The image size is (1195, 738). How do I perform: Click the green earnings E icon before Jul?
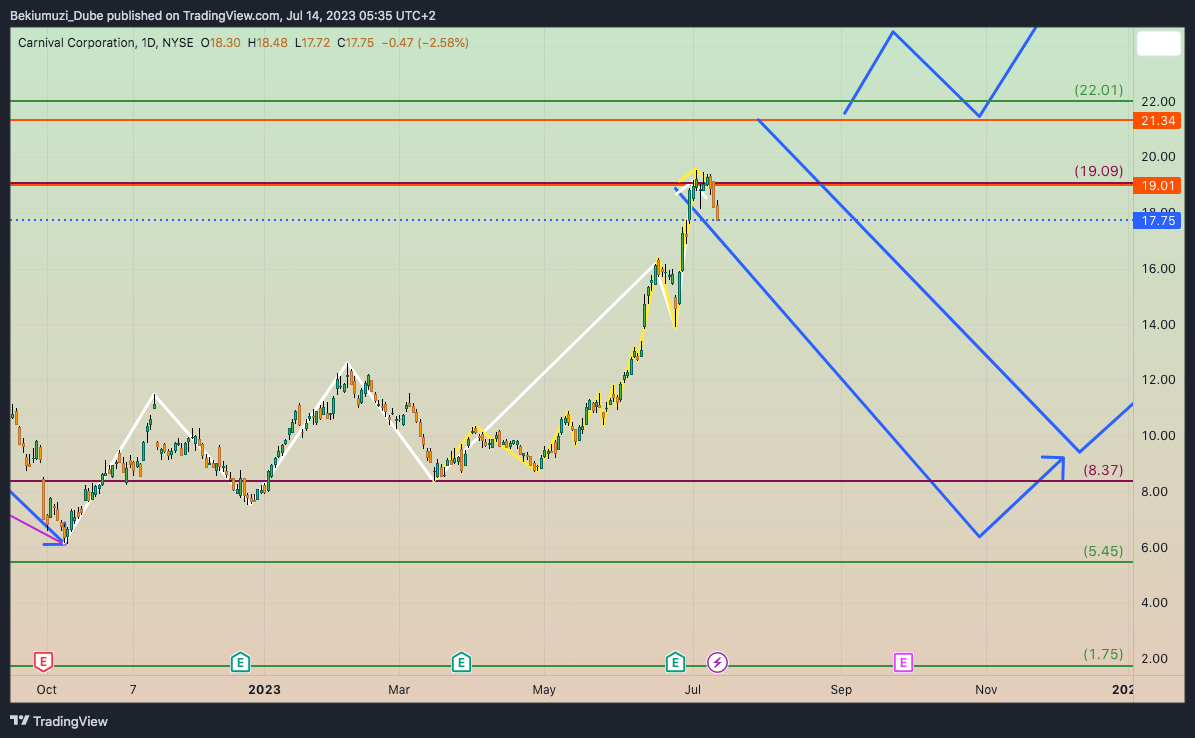674,662
